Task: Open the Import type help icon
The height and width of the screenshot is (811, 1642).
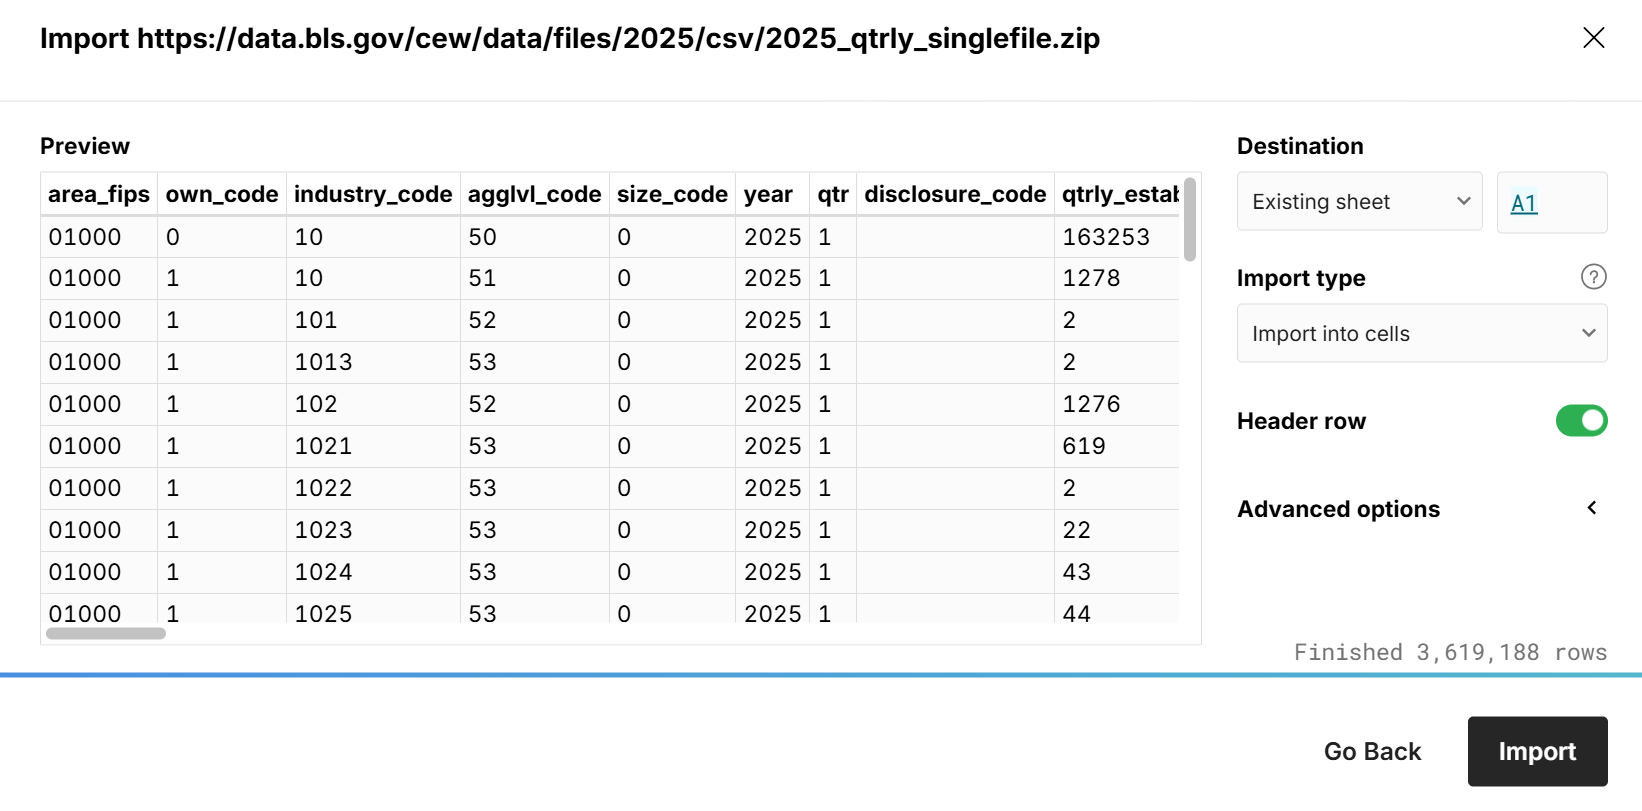Action: [x=1593, y=277]
